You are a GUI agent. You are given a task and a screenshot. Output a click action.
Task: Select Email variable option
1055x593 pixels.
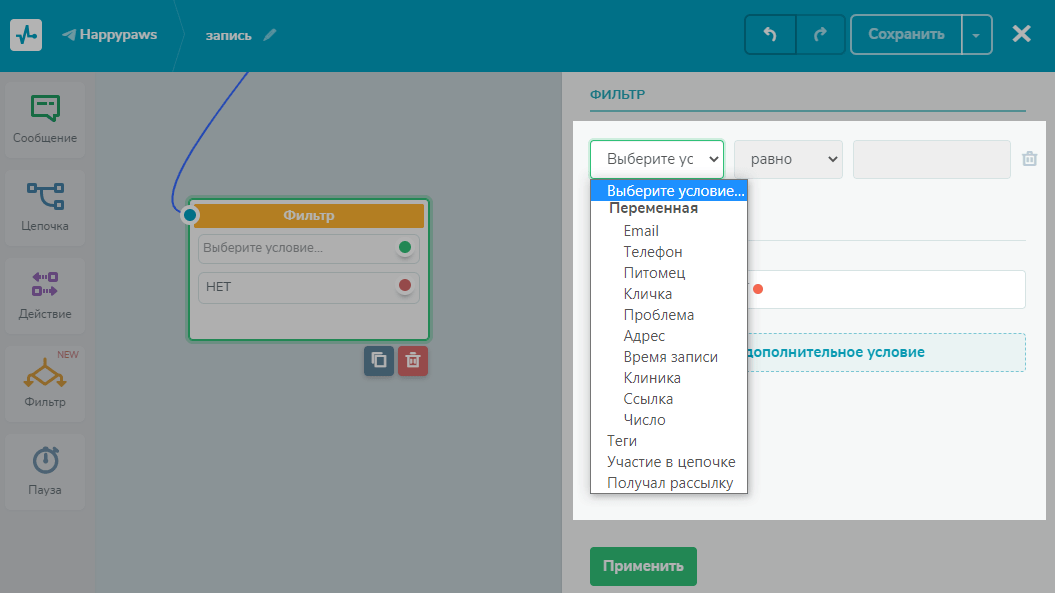[669, 231]
